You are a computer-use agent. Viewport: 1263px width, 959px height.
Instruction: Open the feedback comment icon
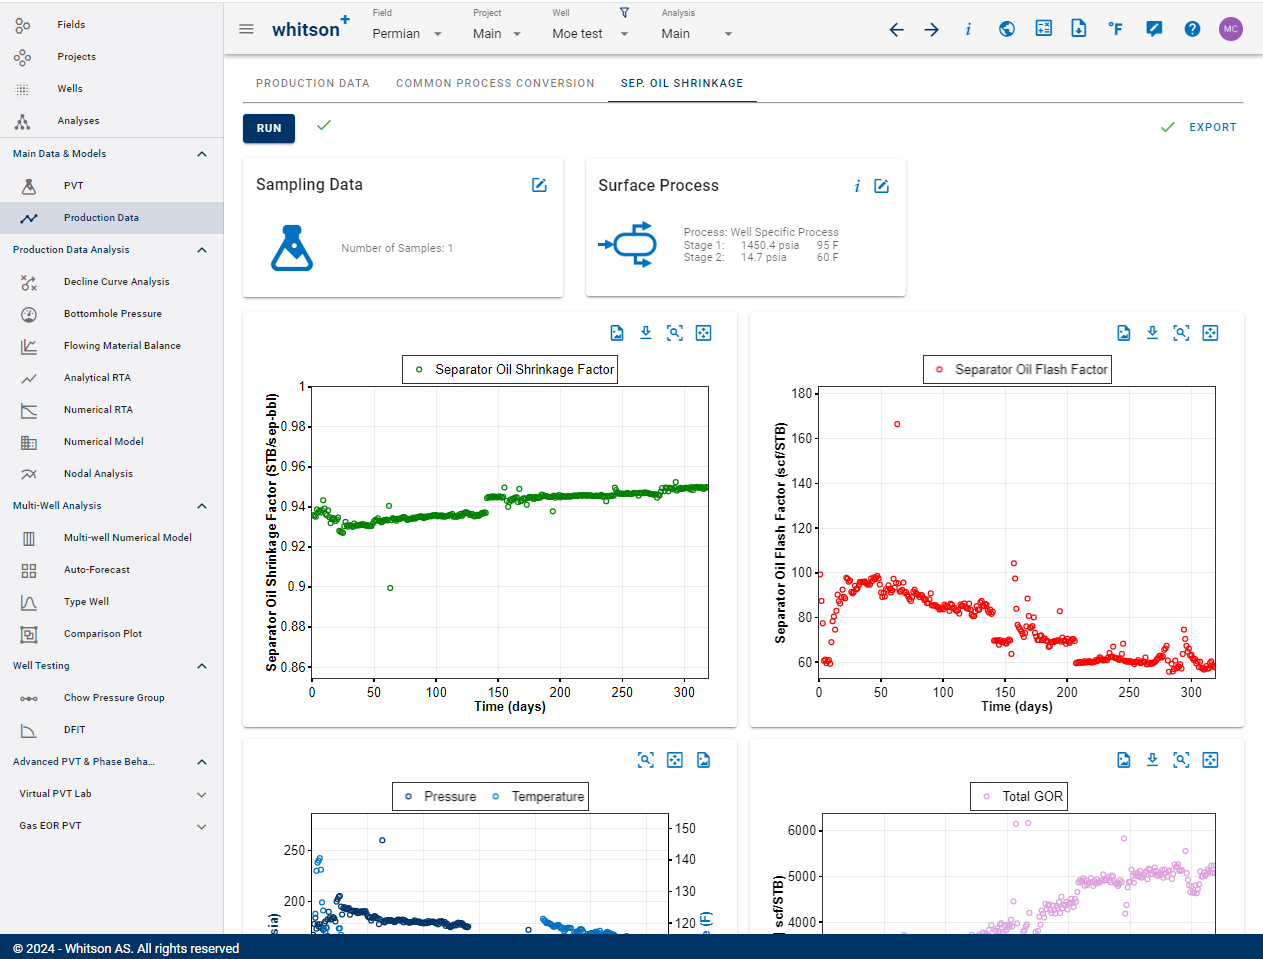(x=1154, y=29)
